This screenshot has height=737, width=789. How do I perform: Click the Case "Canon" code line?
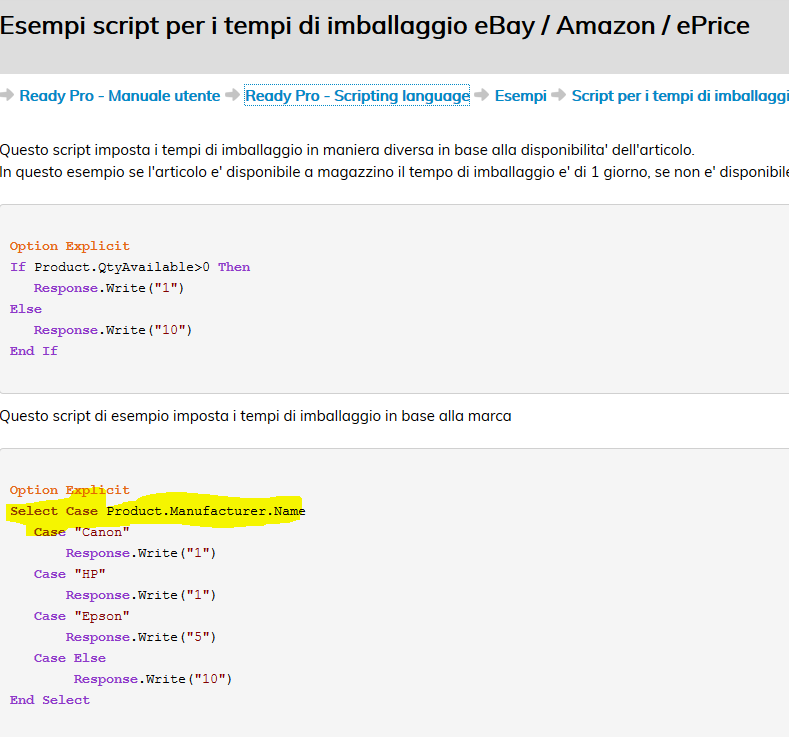tap(82, 532)
